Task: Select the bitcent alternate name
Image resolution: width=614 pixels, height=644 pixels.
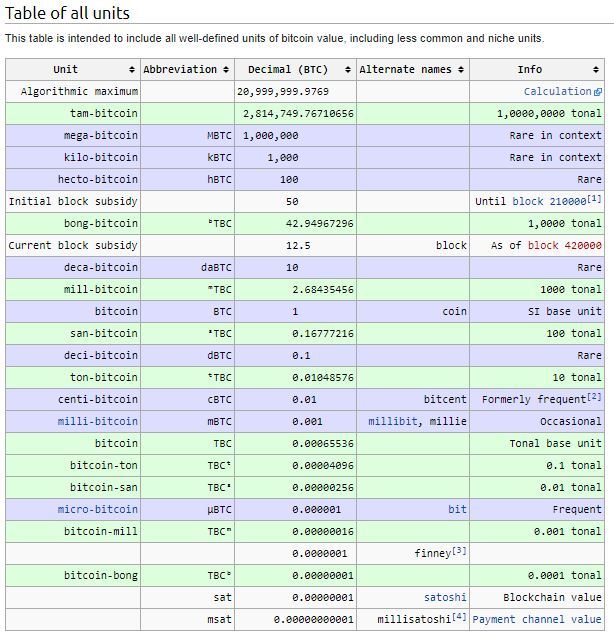Action: click(x=445, y=399)
